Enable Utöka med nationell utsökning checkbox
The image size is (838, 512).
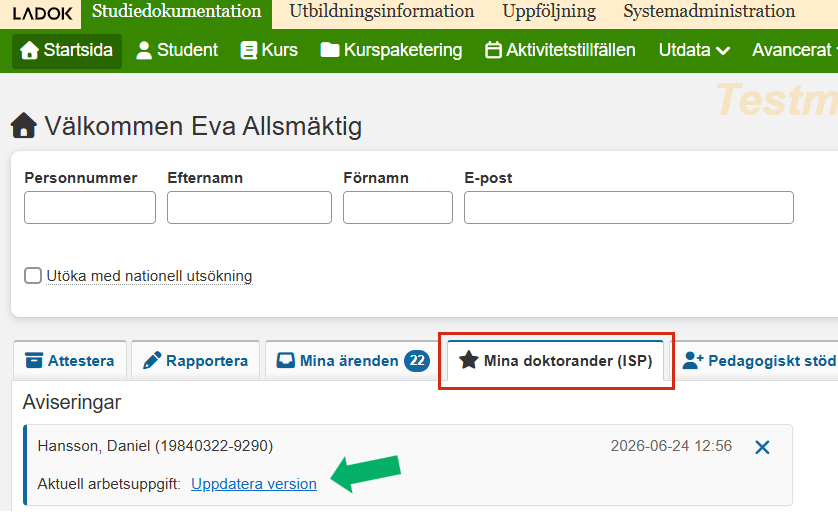pos(33,276)
